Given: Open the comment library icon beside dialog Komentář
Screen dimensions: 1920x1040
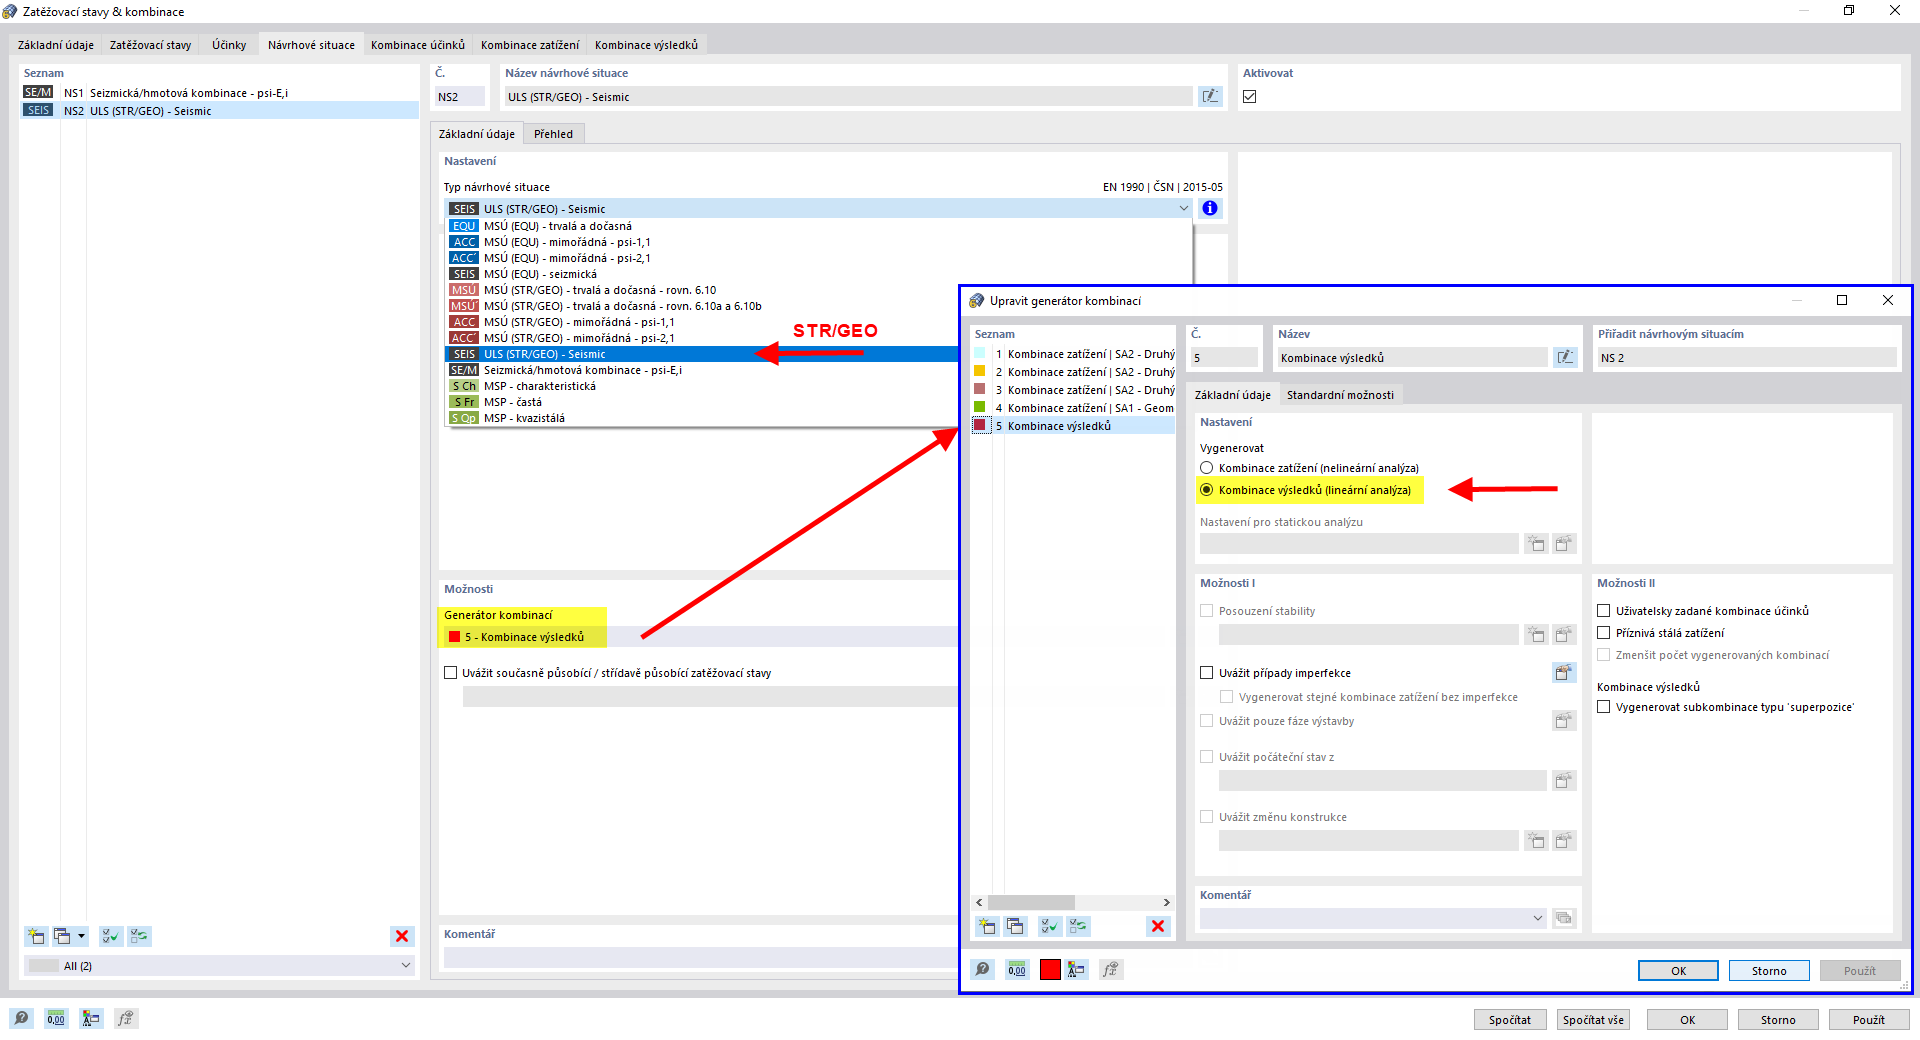Looking at the screenshot, I should click(1564, 918).
